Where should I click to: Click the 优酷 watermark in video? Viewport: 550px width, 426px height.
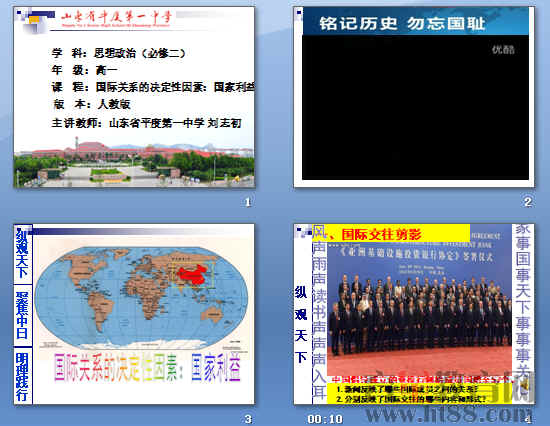[x=503, y=49]
